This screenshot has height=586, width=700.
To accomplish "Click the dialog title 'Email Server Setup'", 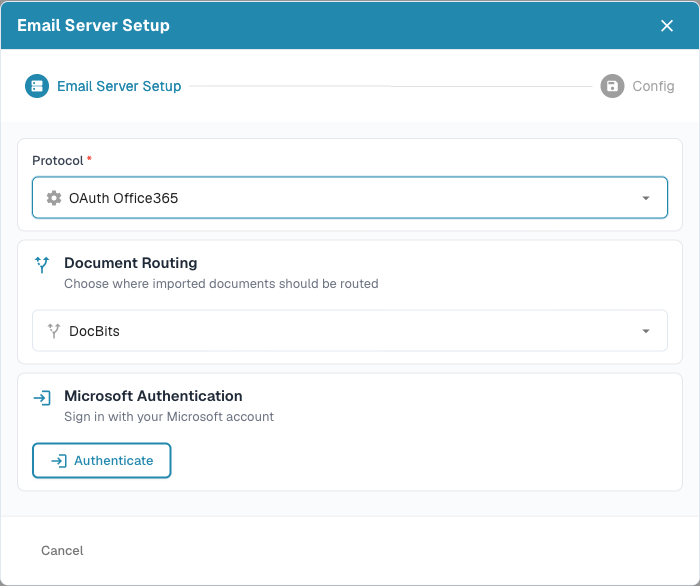I will [93, 25].
